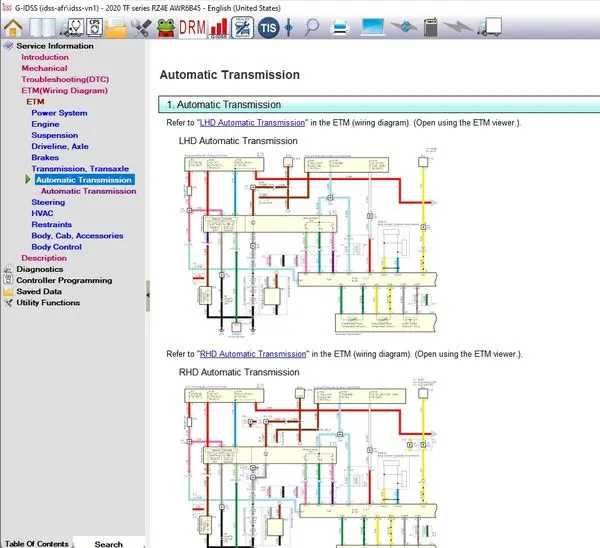The image size is (600, 548).
Task: Select Transmission, Transaxle tree item
Action: (80, 168)
